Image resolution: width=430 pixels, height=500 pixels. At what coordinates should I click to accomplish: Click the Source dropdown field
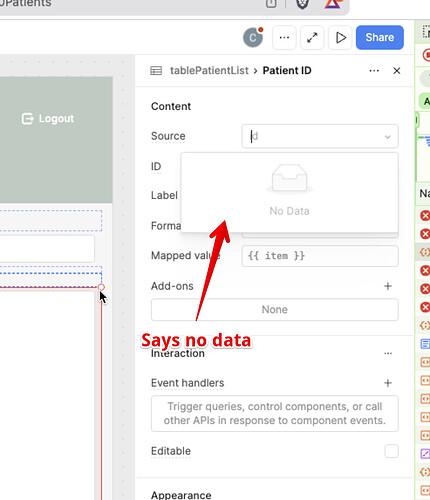point(320,136)
